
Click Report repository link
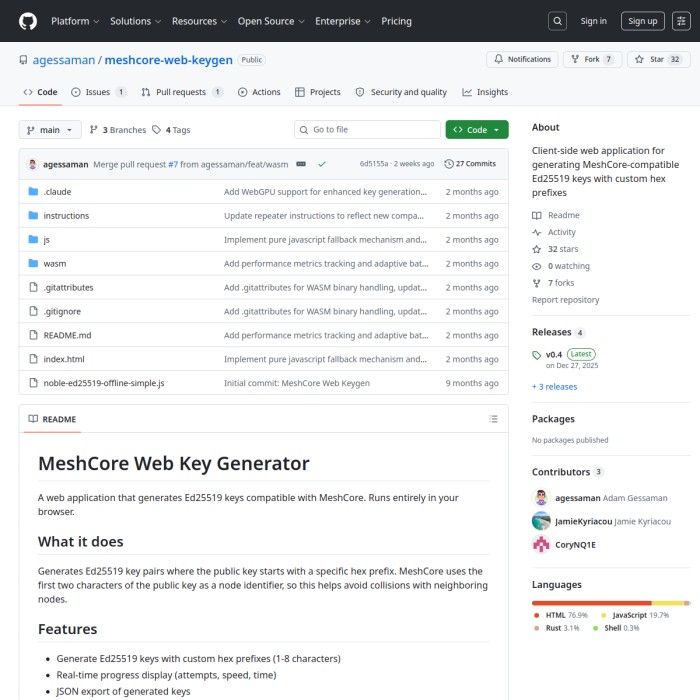coord(565,300)
